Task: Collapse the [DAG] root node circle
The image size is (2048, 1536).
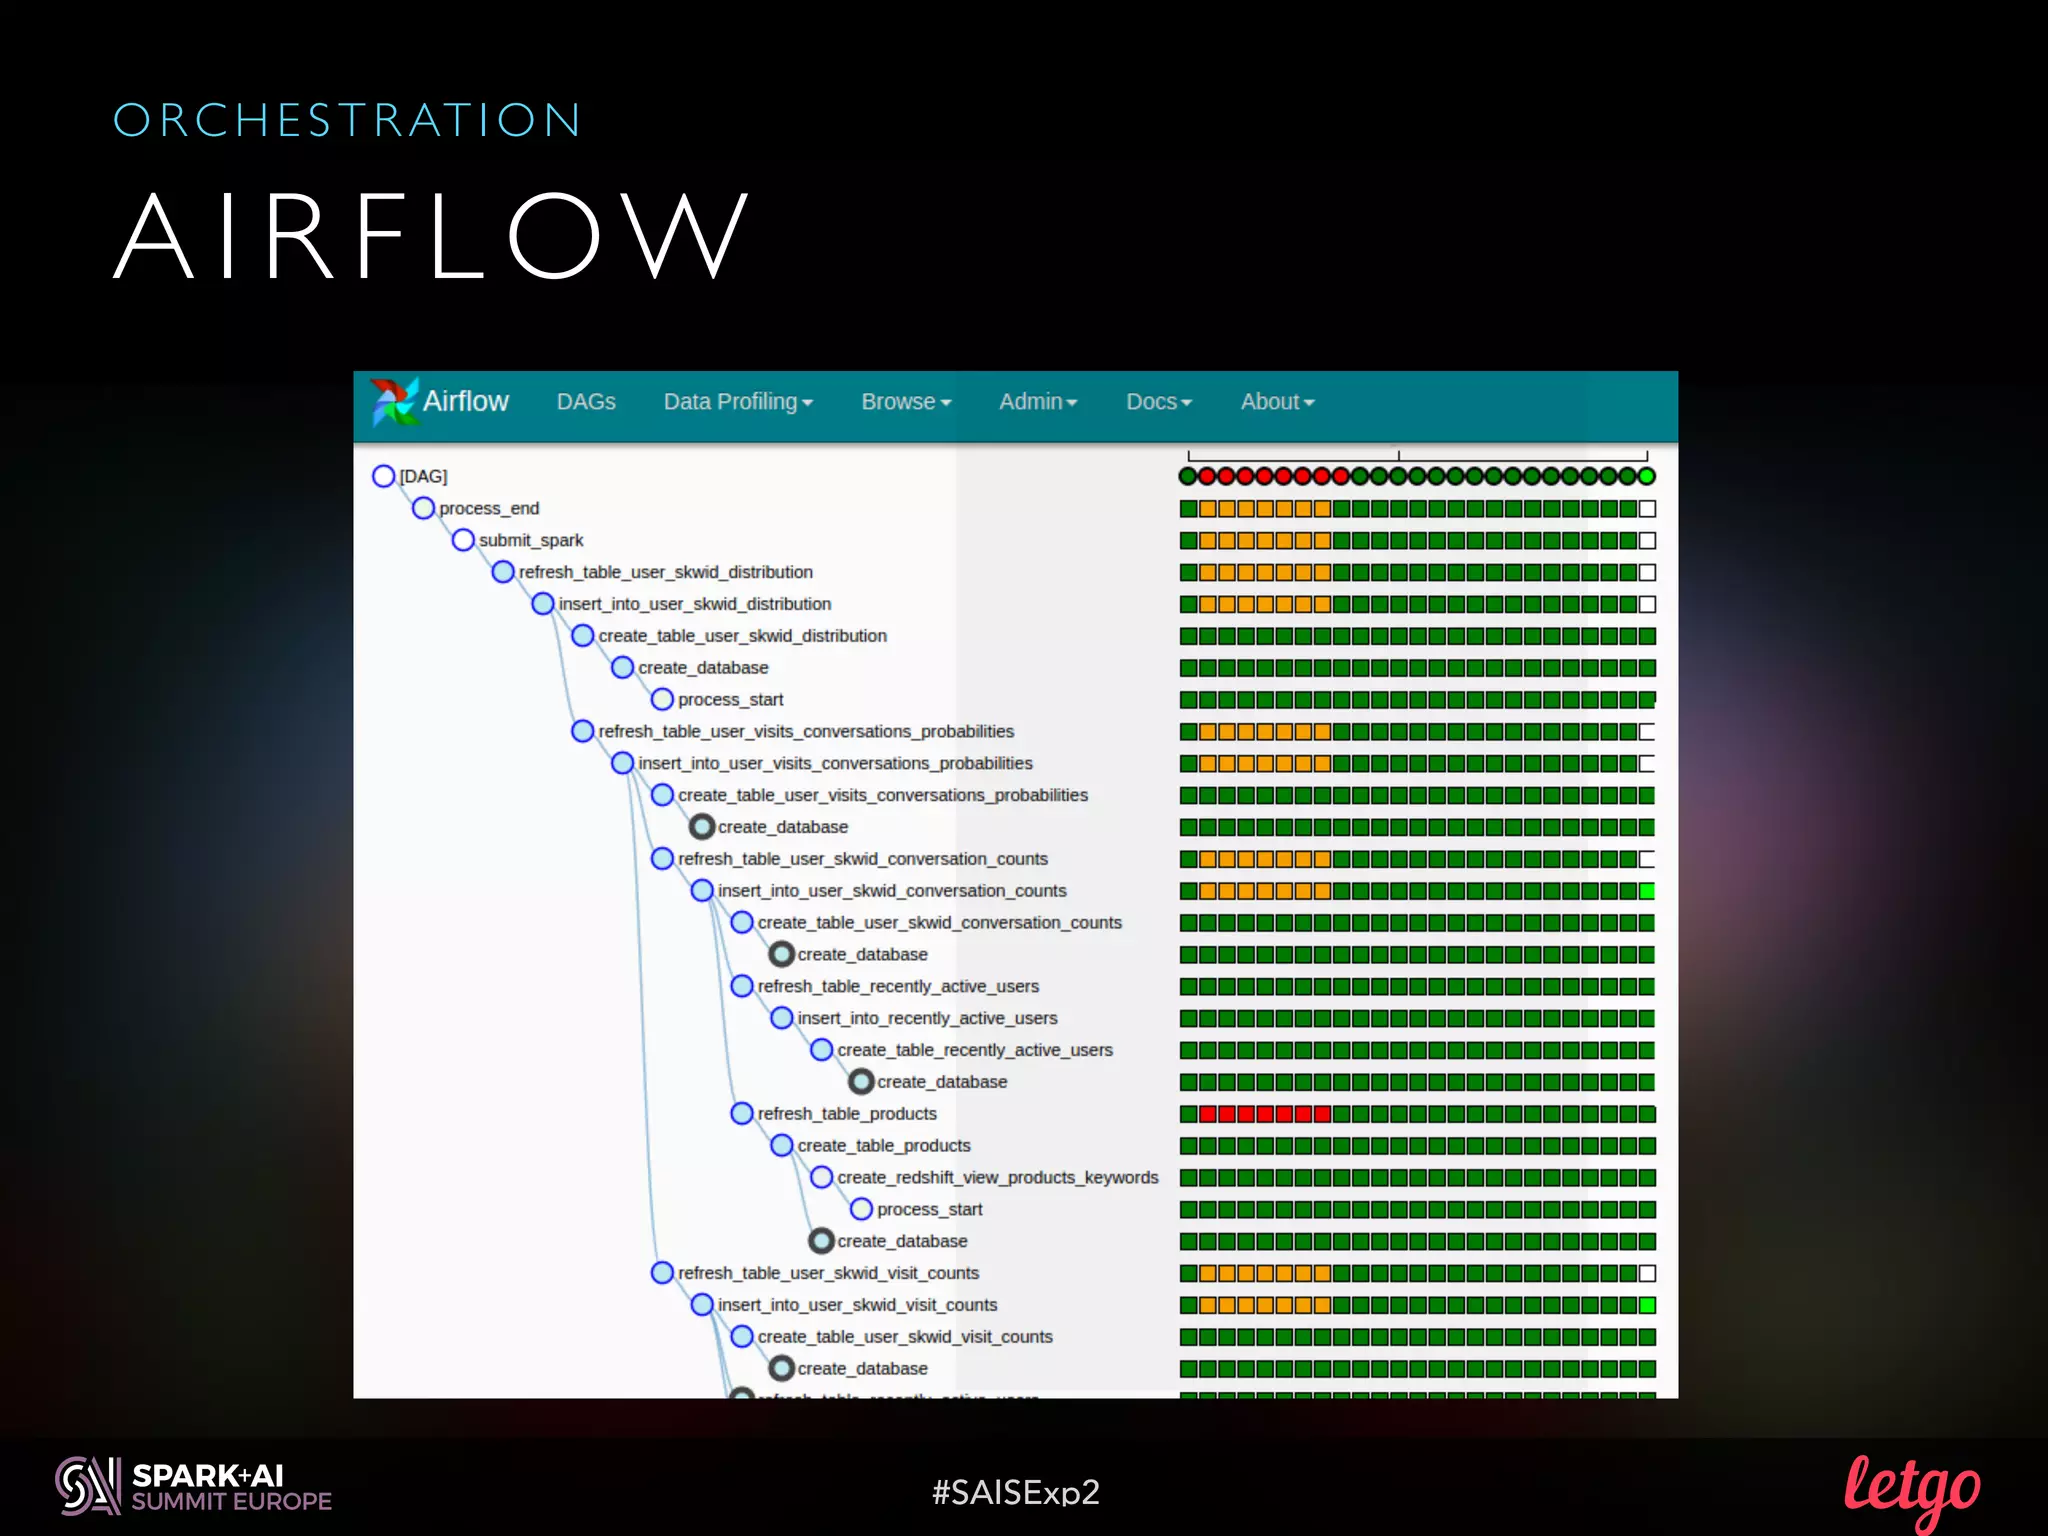Action: click(383, 476)
